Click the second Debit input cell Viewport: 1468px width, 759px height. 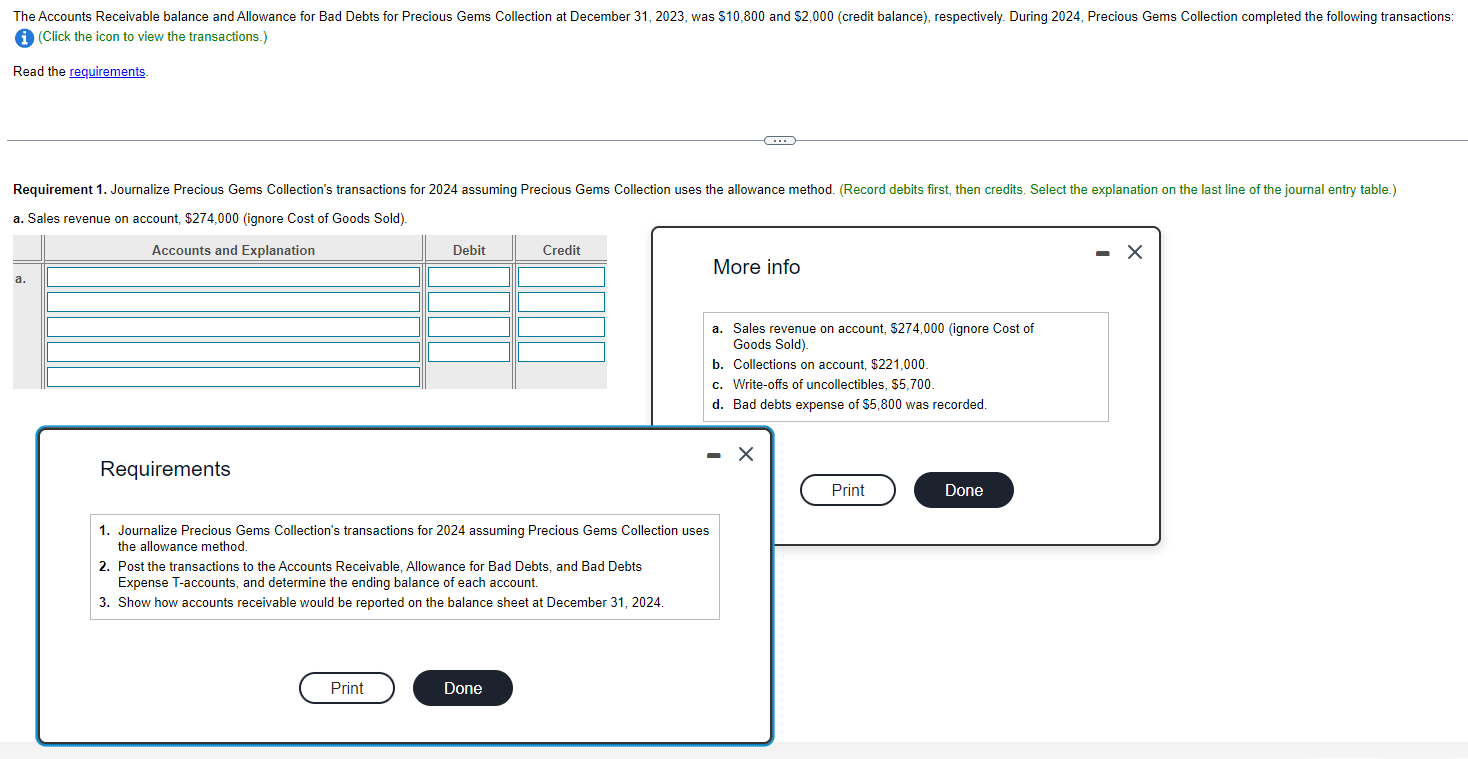click(x=468, y=301)
